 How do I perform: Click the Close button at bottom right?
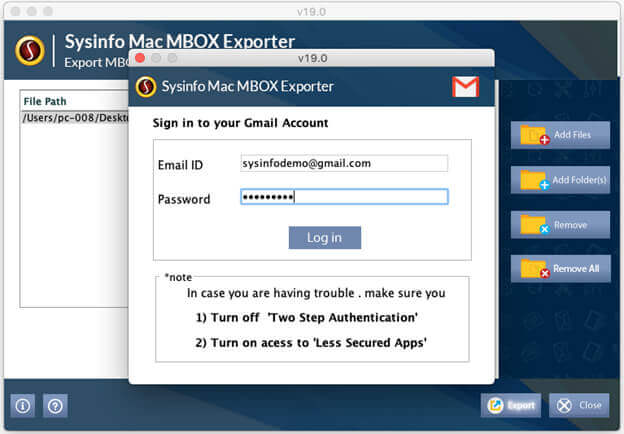(x=579, y=405)
